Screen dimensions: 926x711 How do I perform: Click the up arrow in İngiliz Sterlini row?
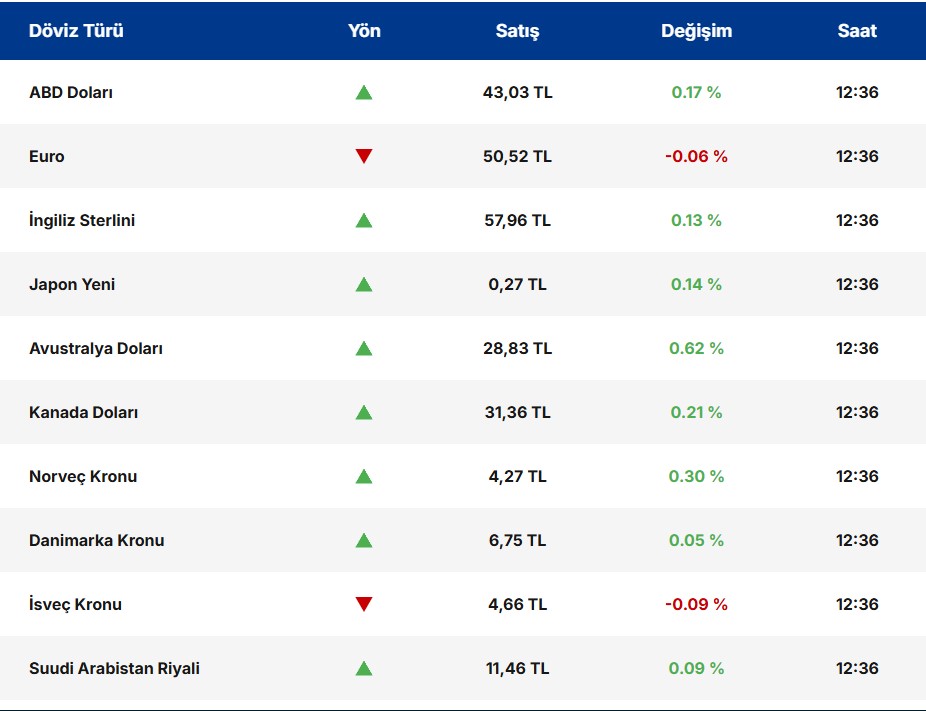pos(364,221)
